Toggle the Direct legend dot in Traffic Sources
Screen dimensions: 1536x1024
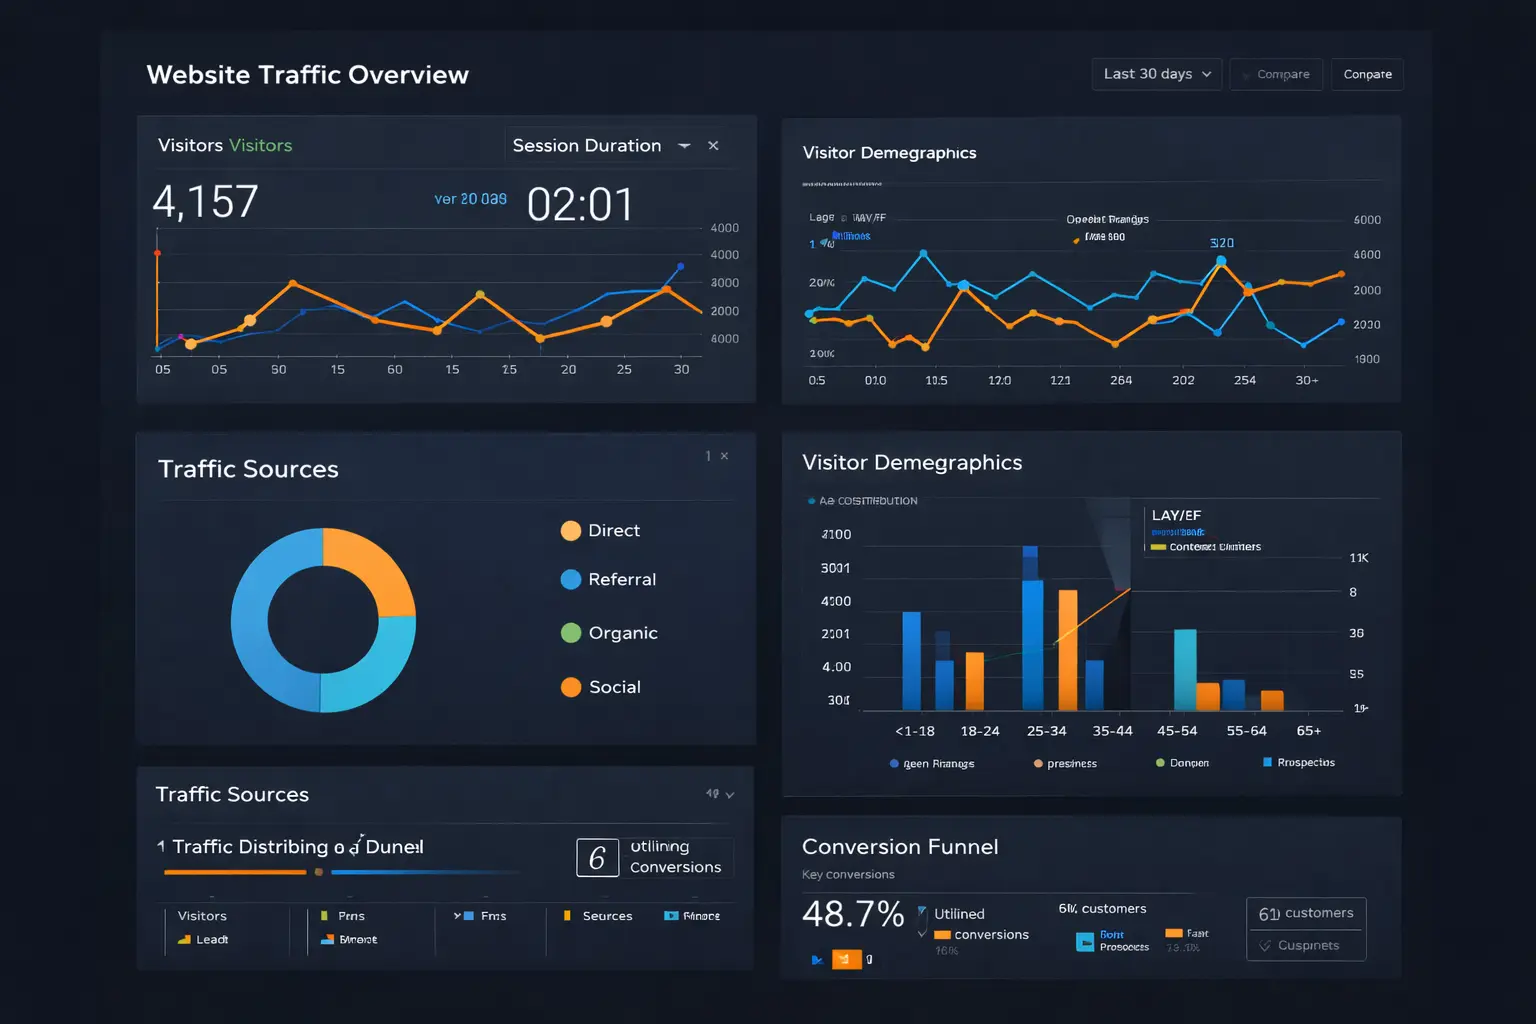(x=571, y=531)
